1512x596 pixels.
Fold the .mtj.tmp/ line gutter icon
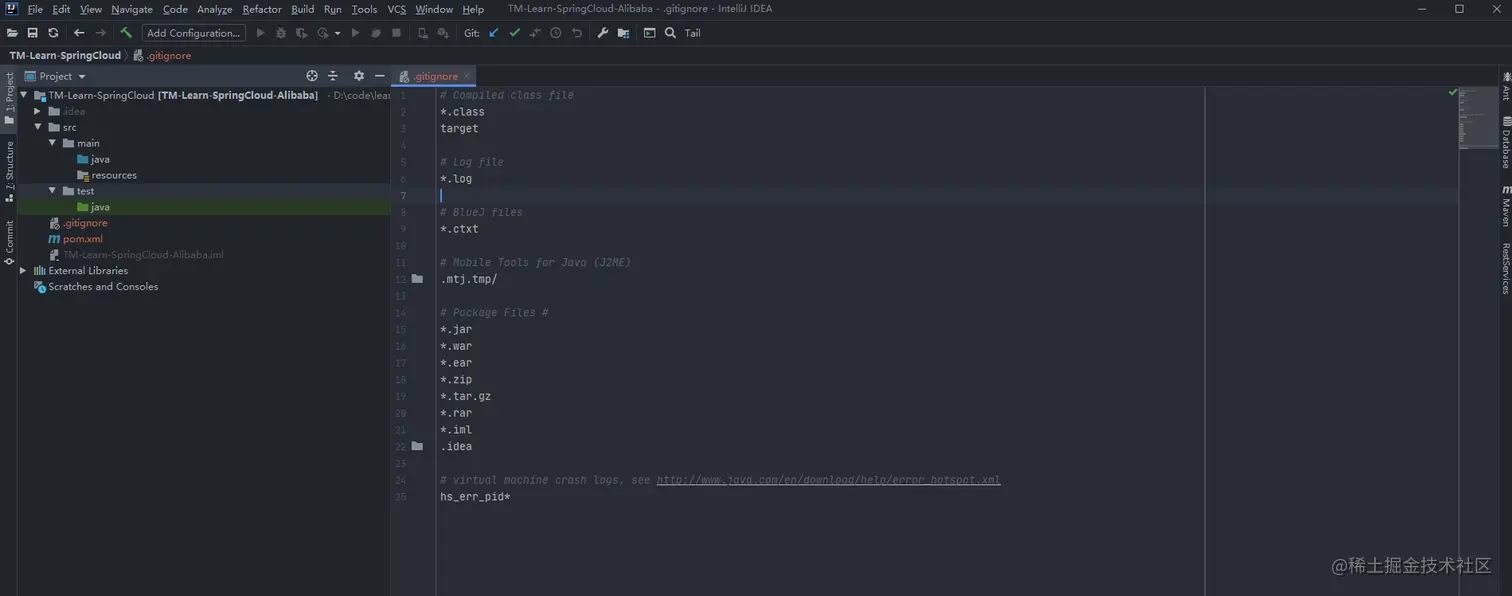coord(417,279)
